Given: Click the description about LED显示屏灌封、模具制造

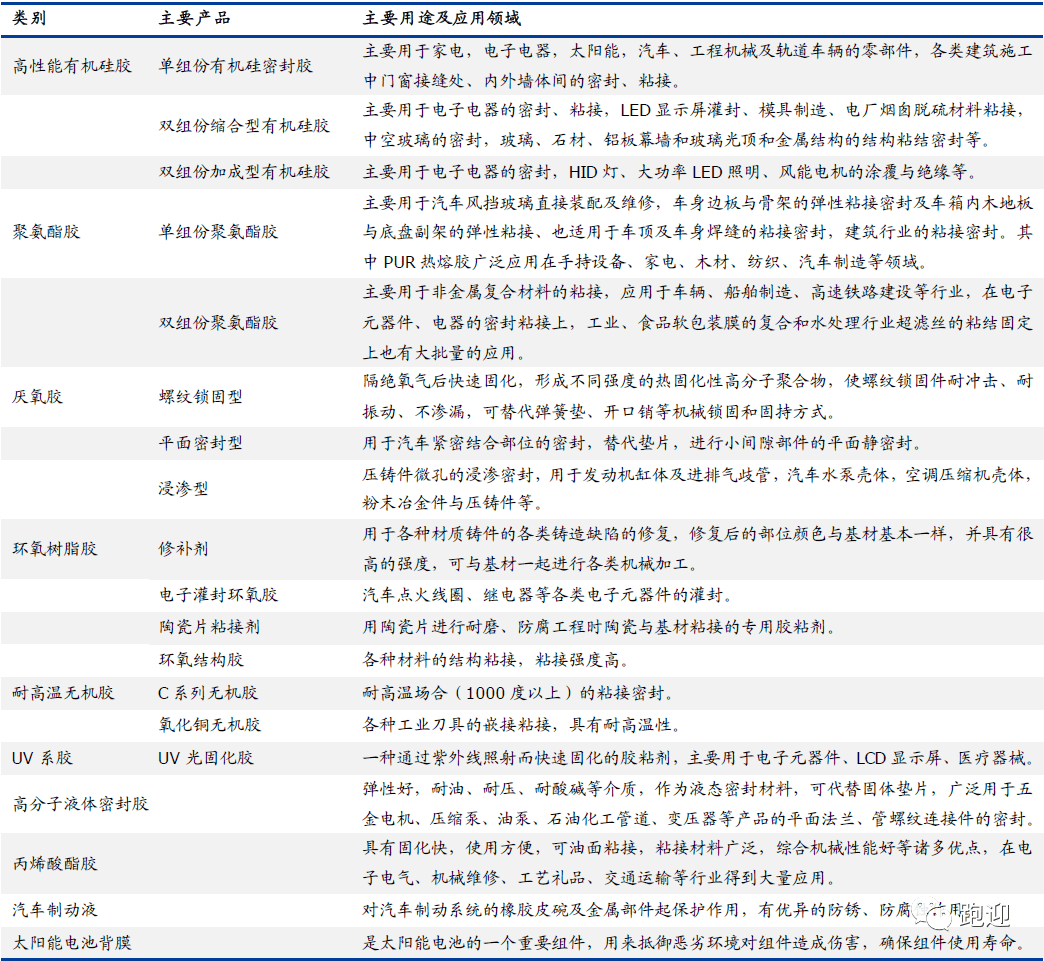Looking at the screenshot, I should pyautogui.click(x=695, y=126).
